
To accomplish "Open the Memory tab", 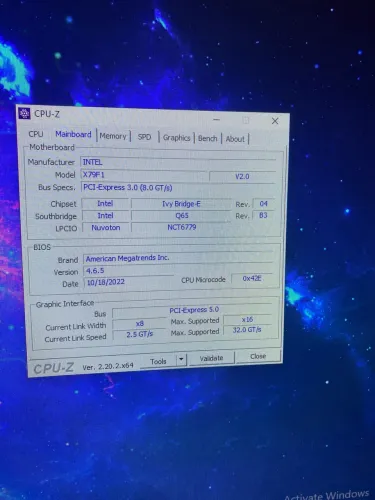I will pyautogui.click(x=113, y=136).
